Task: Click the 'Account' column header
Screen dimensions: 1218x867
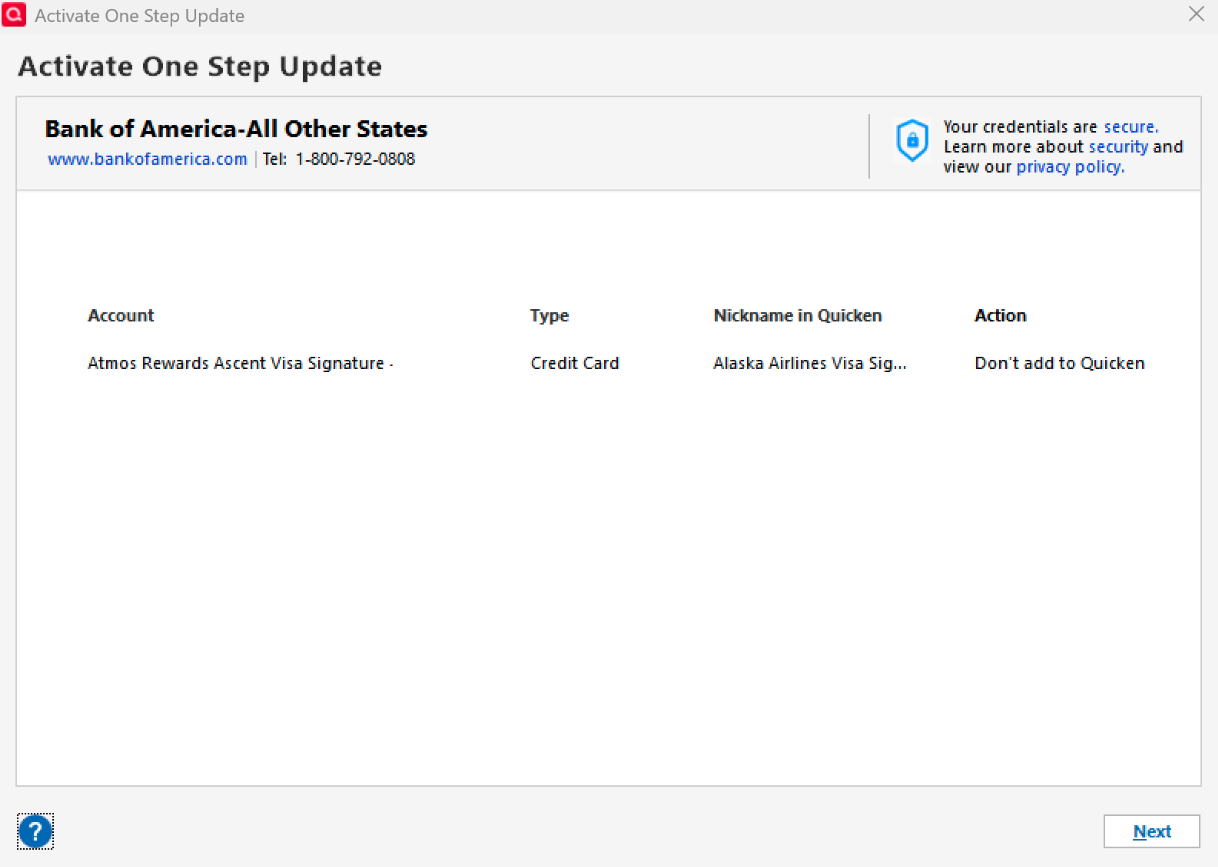Action: tap(121, 315)
